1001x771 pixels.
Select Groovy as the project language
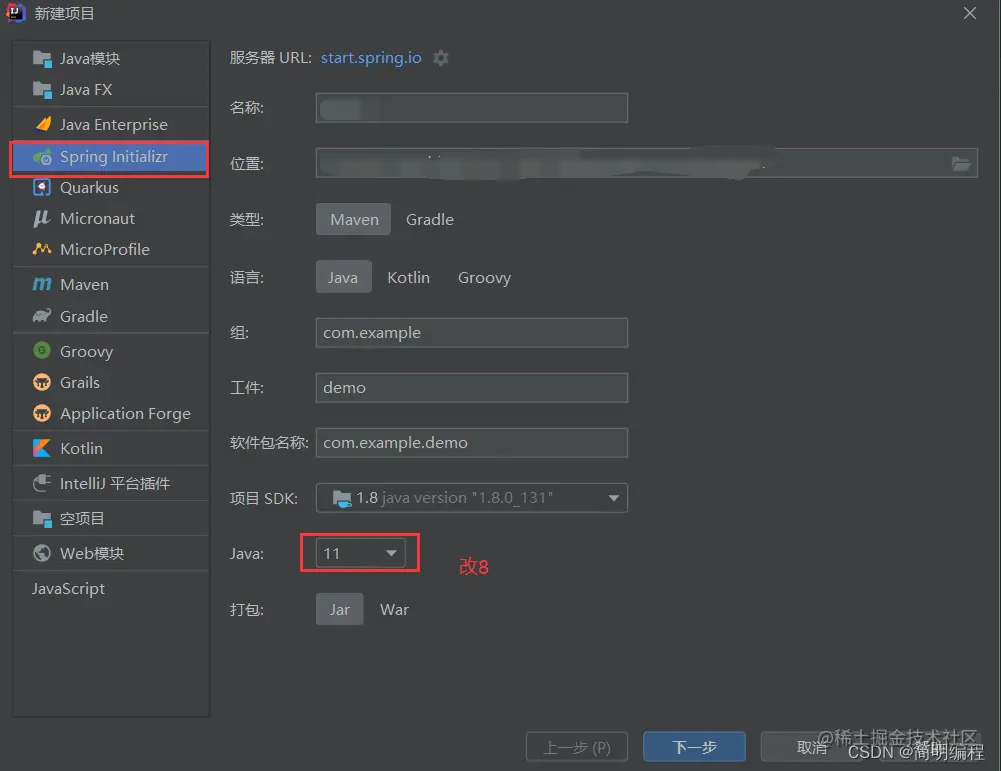(483, 277)
